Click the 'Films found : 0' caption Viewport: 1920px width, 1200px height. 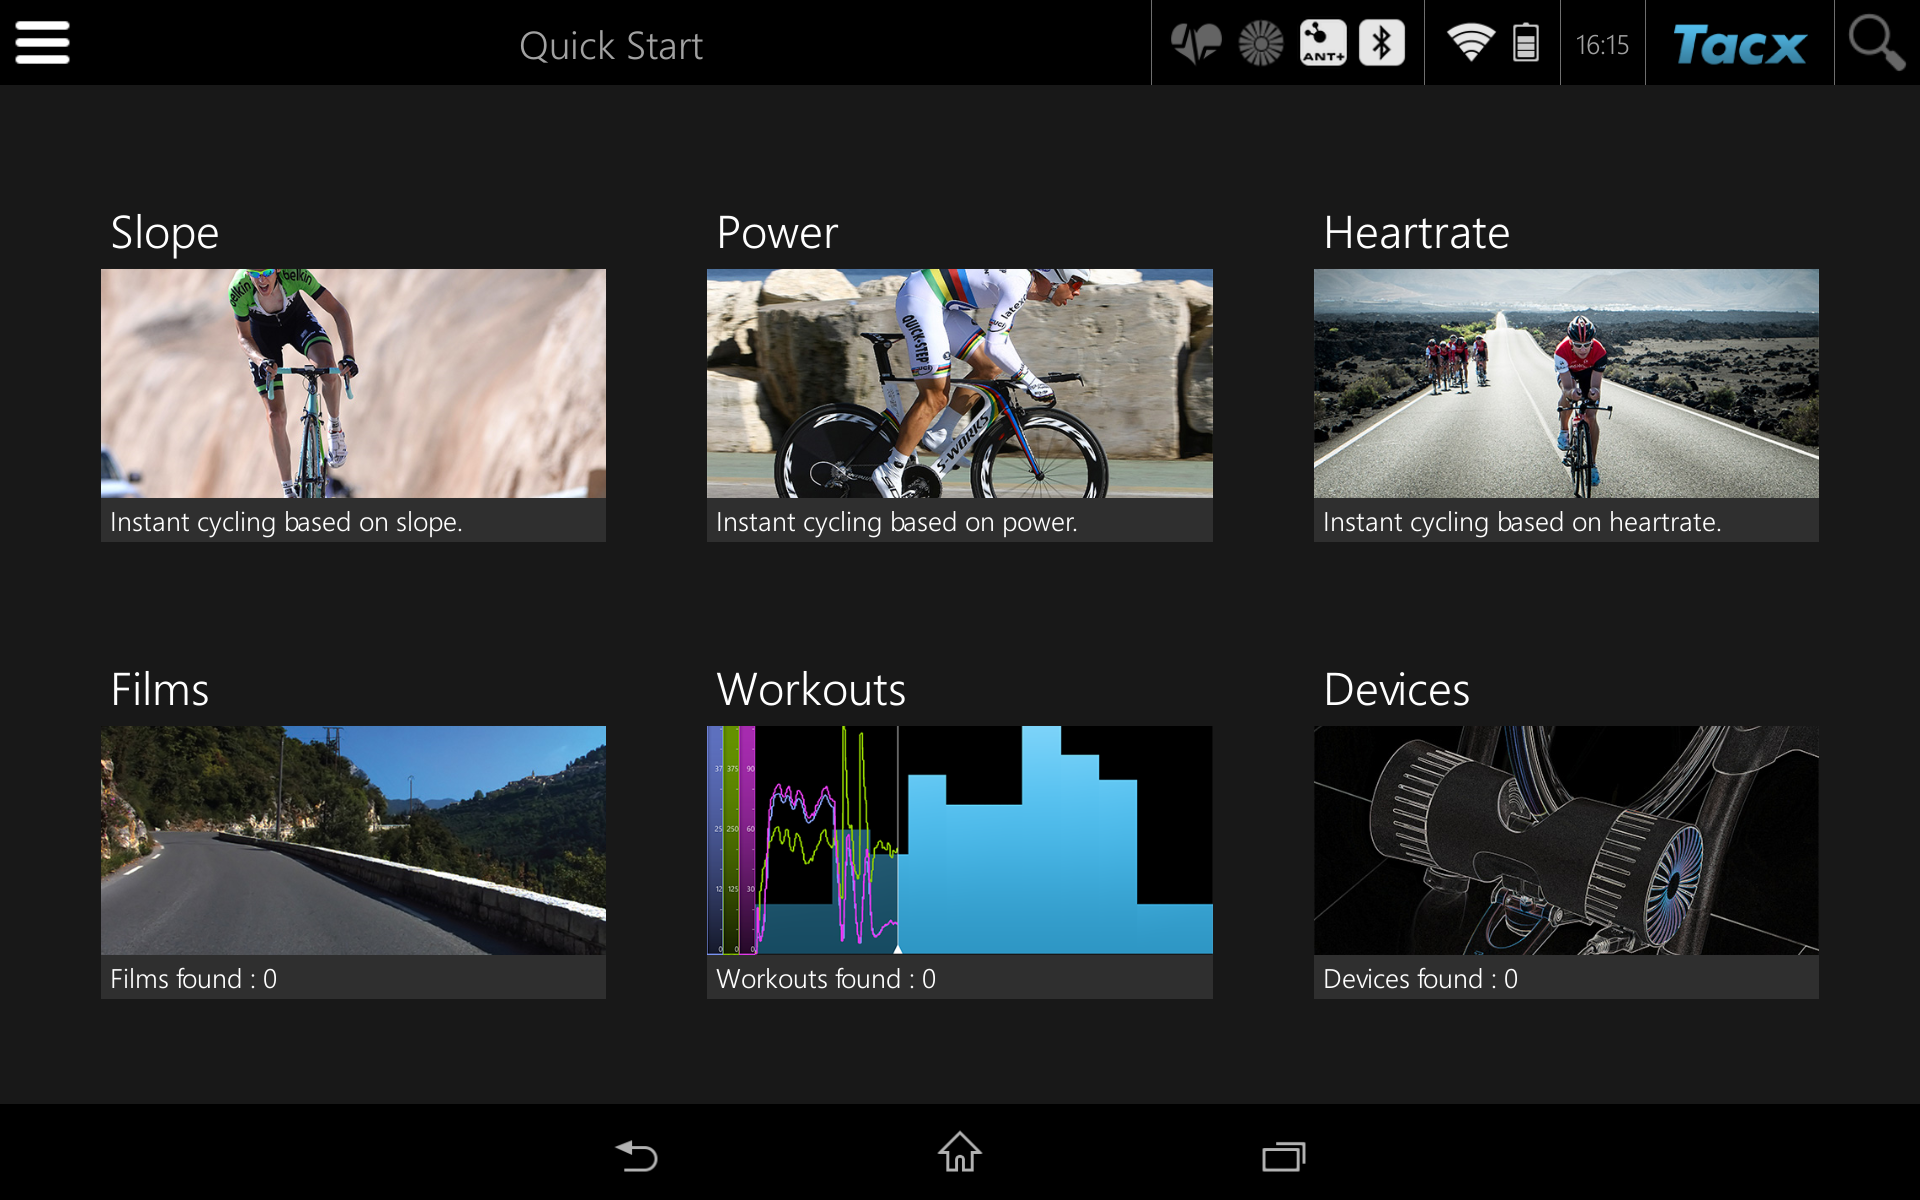(x=194, y=978)
